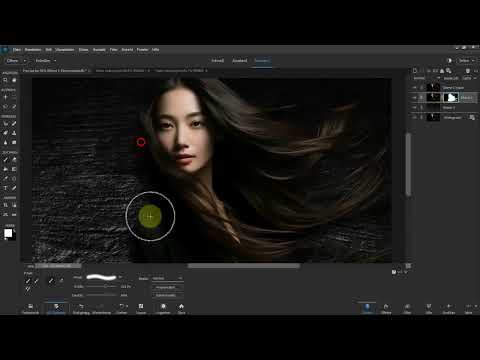Select the Quick Selection tool

(x=14, y=107)
